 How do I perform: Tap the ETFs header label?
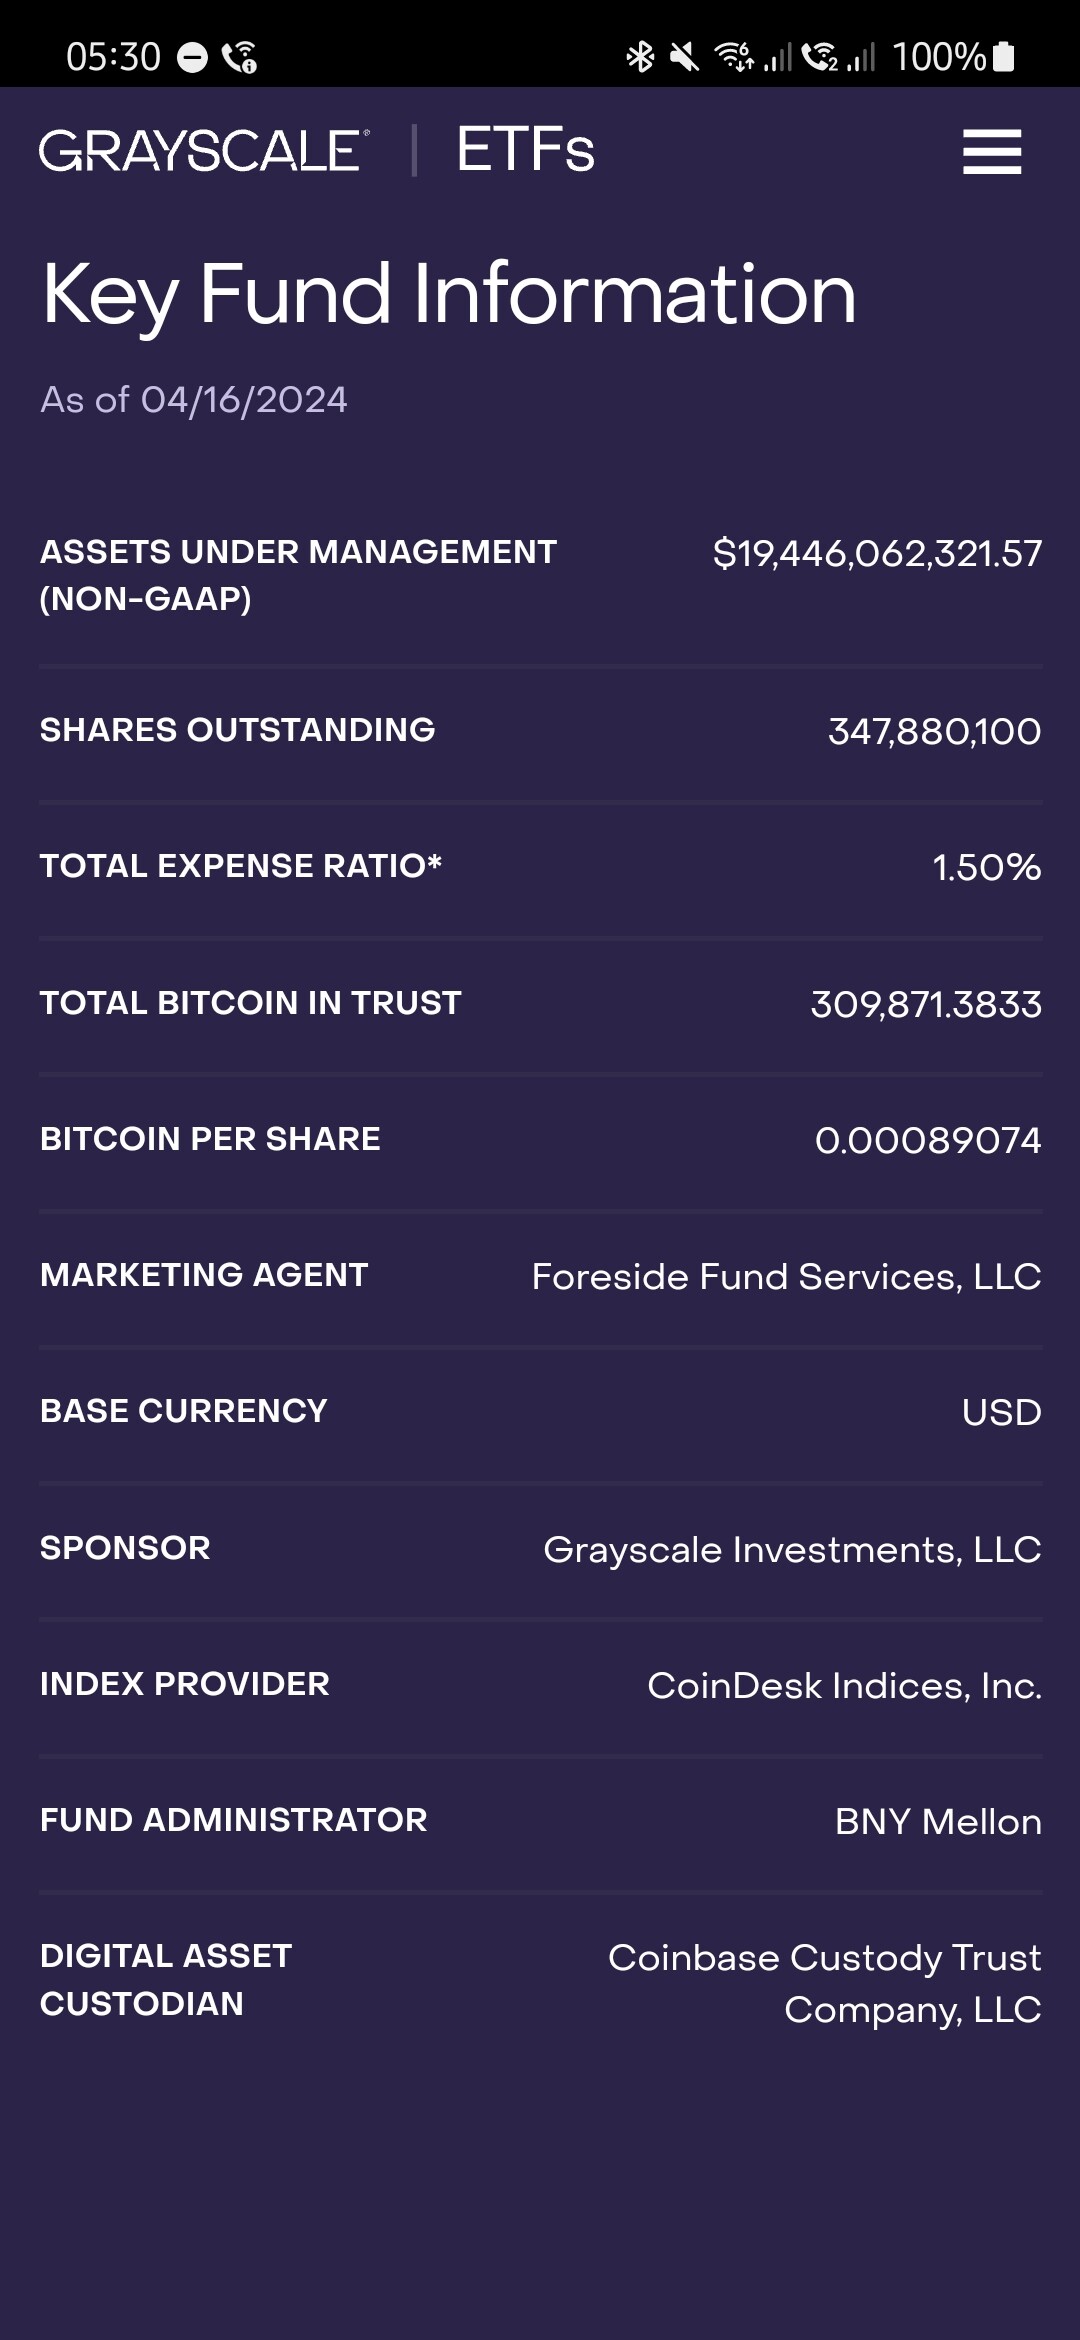click(x=525, y=151)
